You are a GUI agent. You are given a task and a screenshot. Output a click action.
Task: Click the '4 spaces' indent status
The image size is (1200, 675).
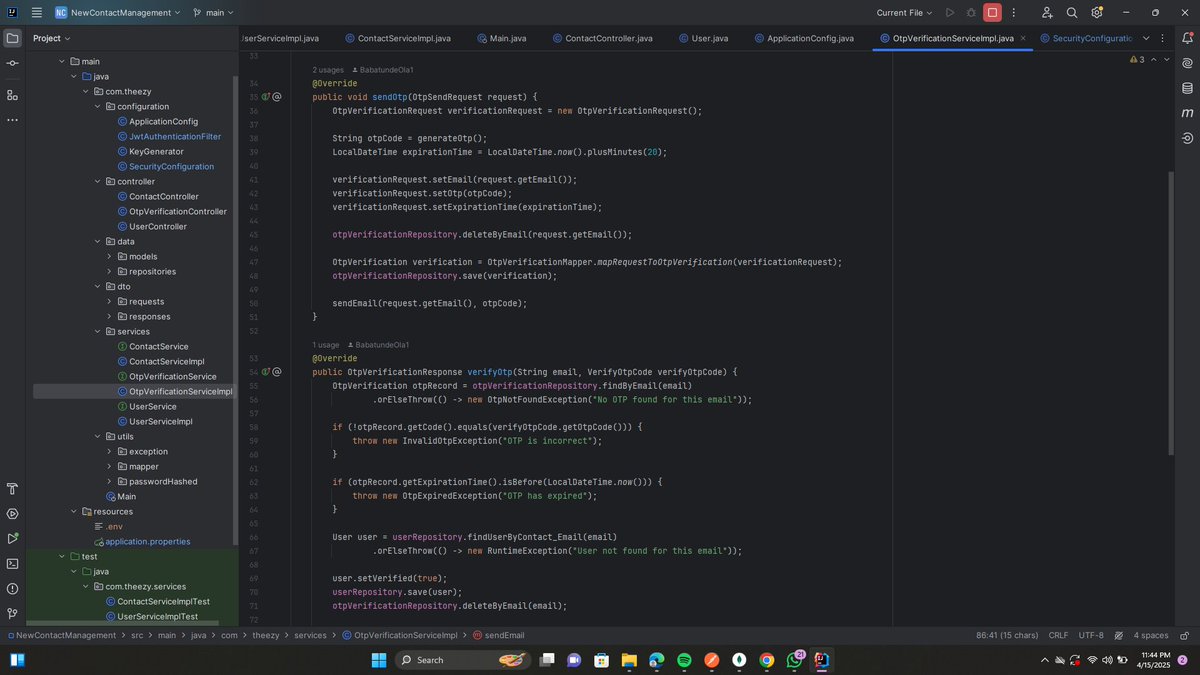pos(1150,635)
